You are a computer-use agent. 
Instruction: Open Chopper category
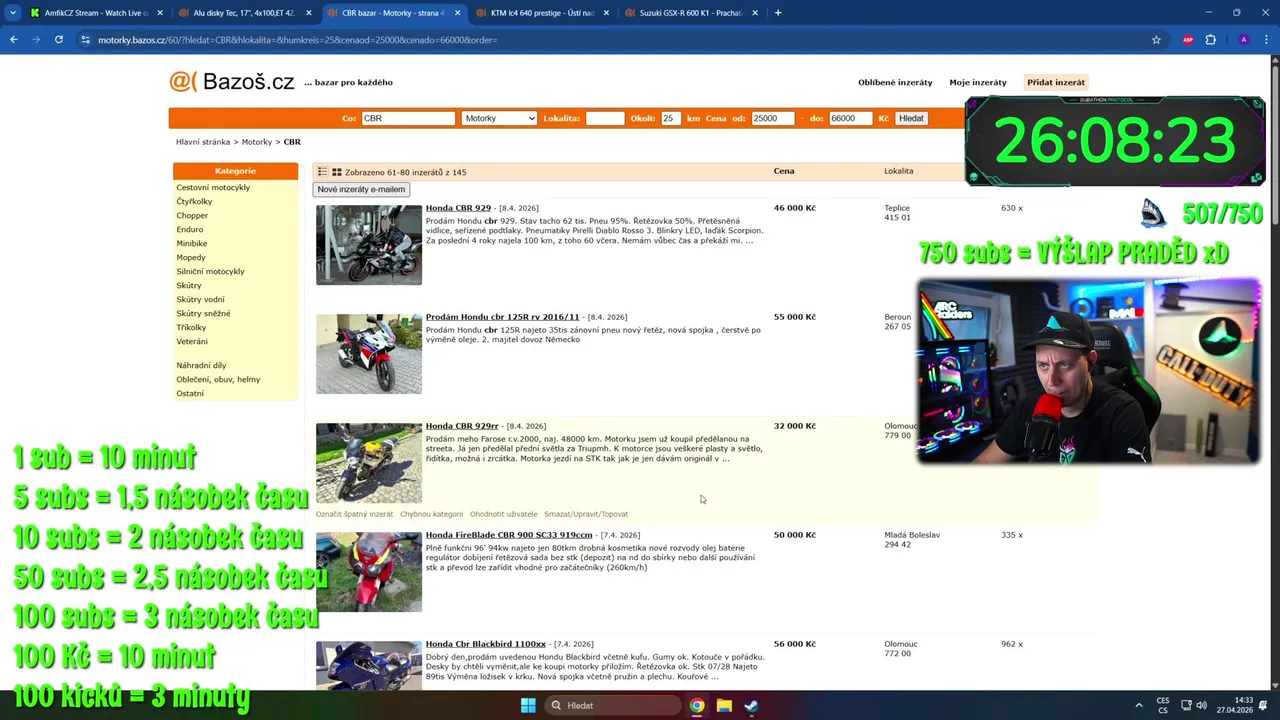pos(192,215)
